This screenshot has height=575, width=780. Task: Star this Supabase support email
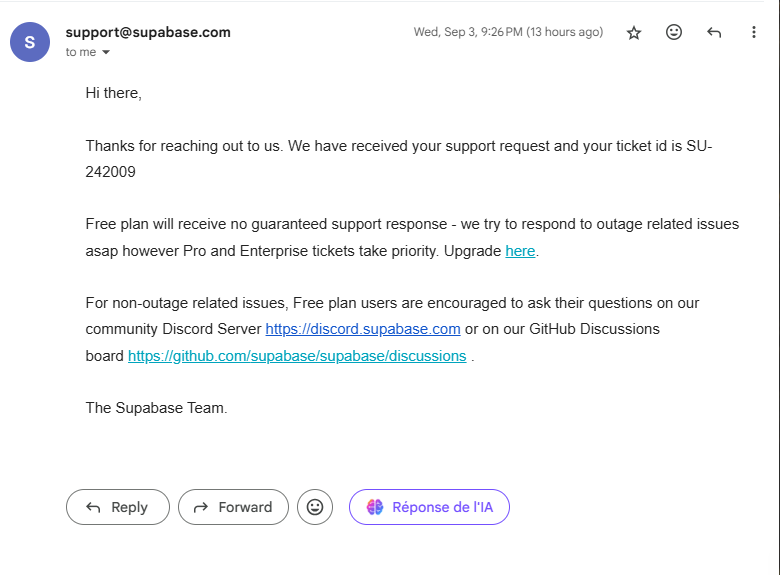(x=634, y=32)
